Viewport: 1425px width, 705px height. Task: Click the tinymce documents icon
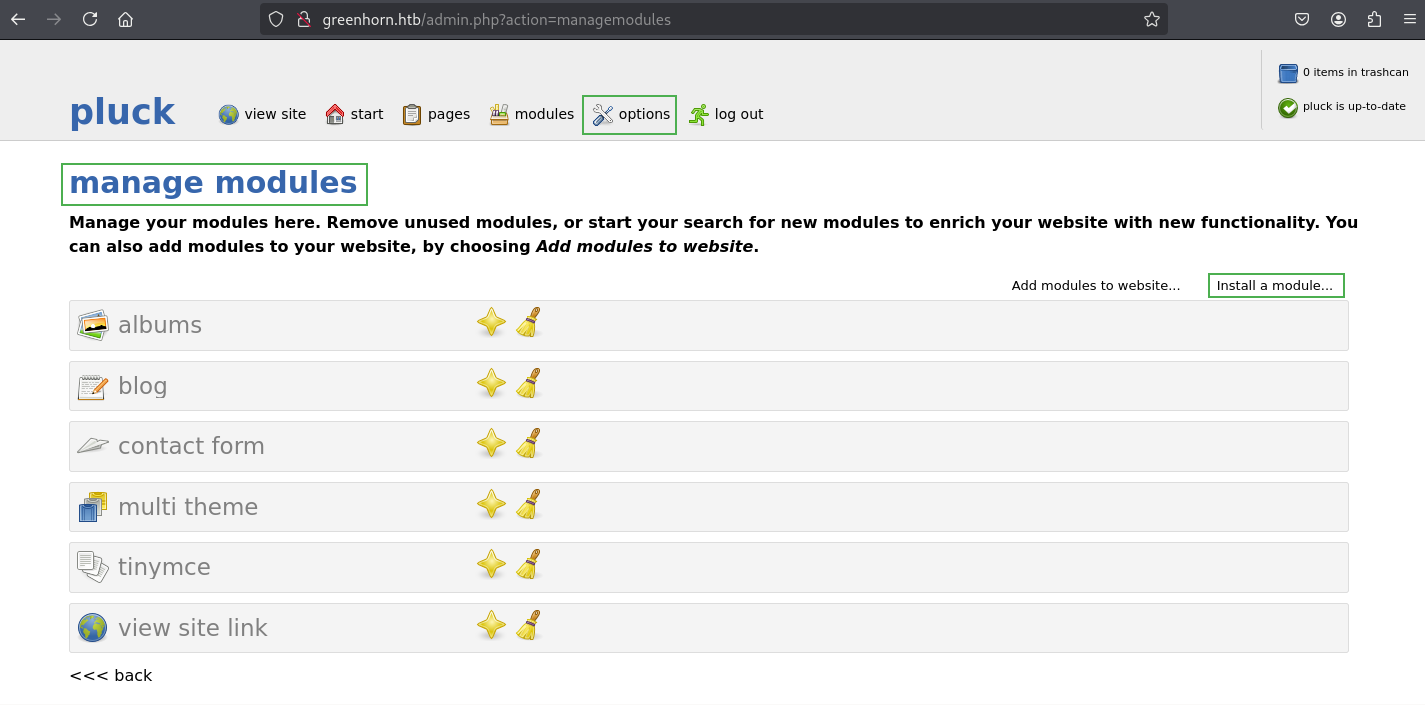pyautogui.click(x=93, y=567)
